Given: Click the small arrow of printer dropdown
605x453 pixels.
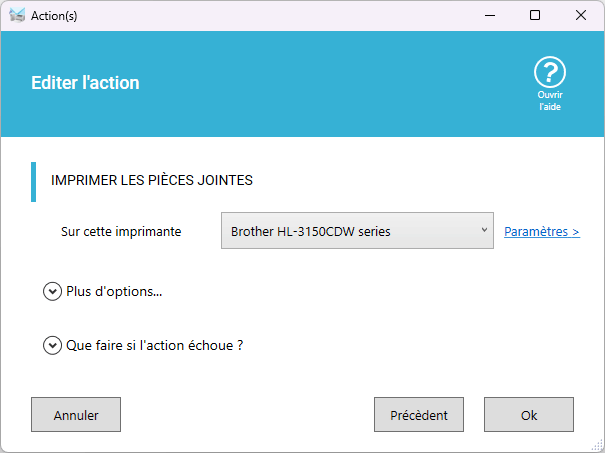Looking at the screenshot, I should coord(484,230).
